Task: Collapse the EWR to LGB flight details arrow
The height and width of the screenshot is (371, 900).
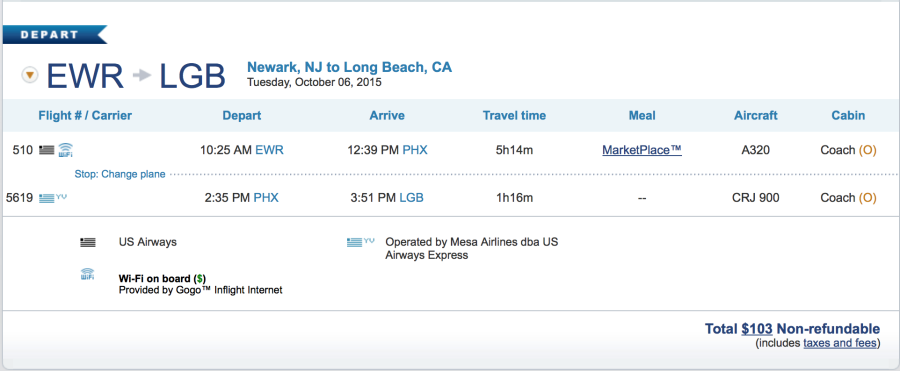Action: [x=30, y=75]
